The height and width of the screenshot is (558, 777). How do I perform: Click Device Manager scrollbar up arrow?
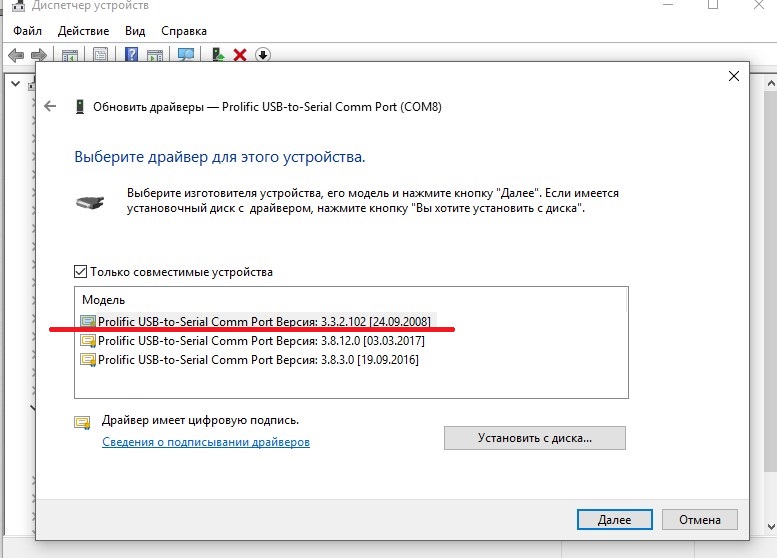pos(771,84)
